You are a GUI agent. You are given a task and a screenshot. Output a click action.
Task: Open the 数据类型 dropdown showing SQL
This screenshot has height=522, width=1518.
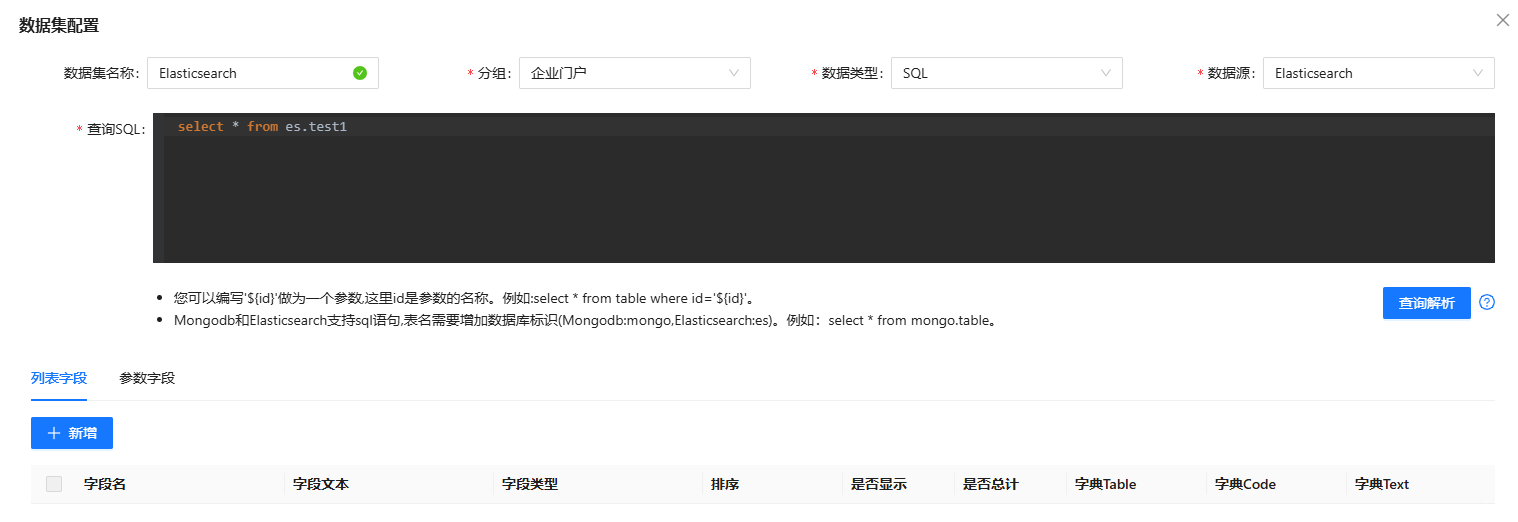1006,73
